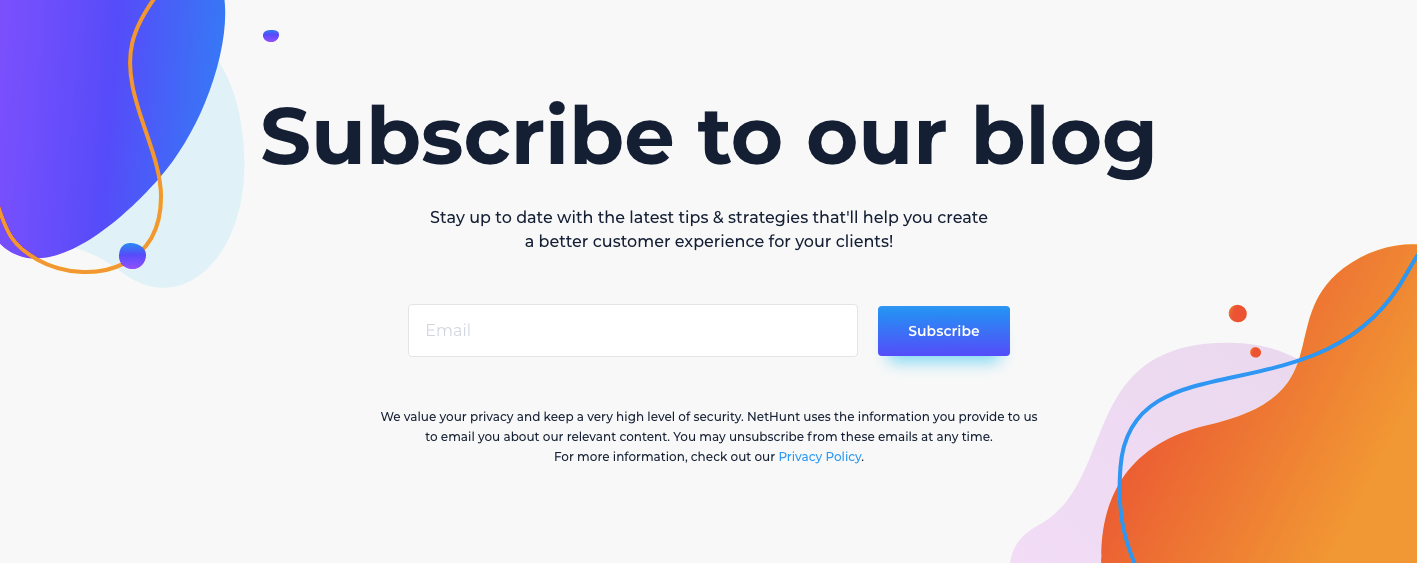Click the "We value your privacy" sentence

[561, 416]
